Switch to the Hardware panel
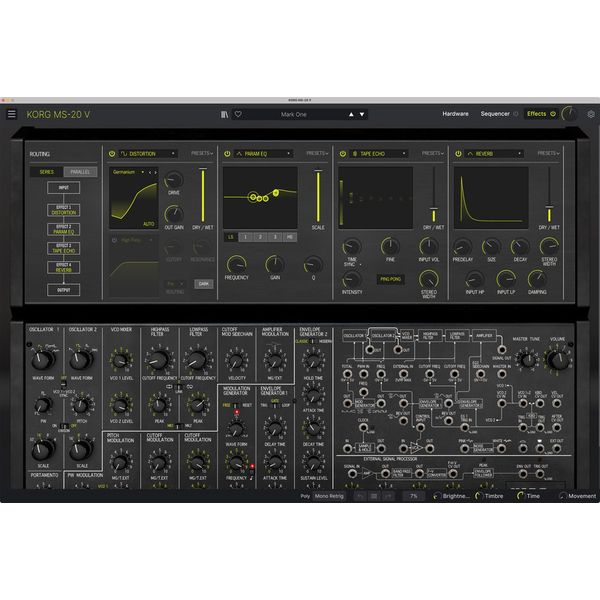This screenshot has width=600, height=600. [455, 114]
